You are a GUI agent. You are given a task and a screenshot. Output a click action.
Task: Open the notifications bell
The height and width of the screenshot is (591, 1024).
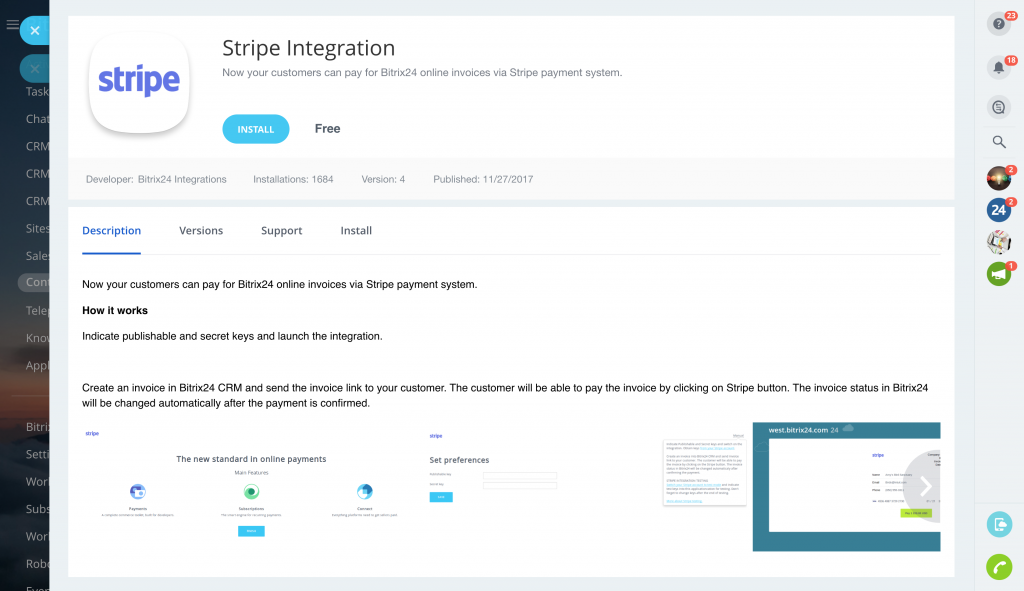(998, 68)
